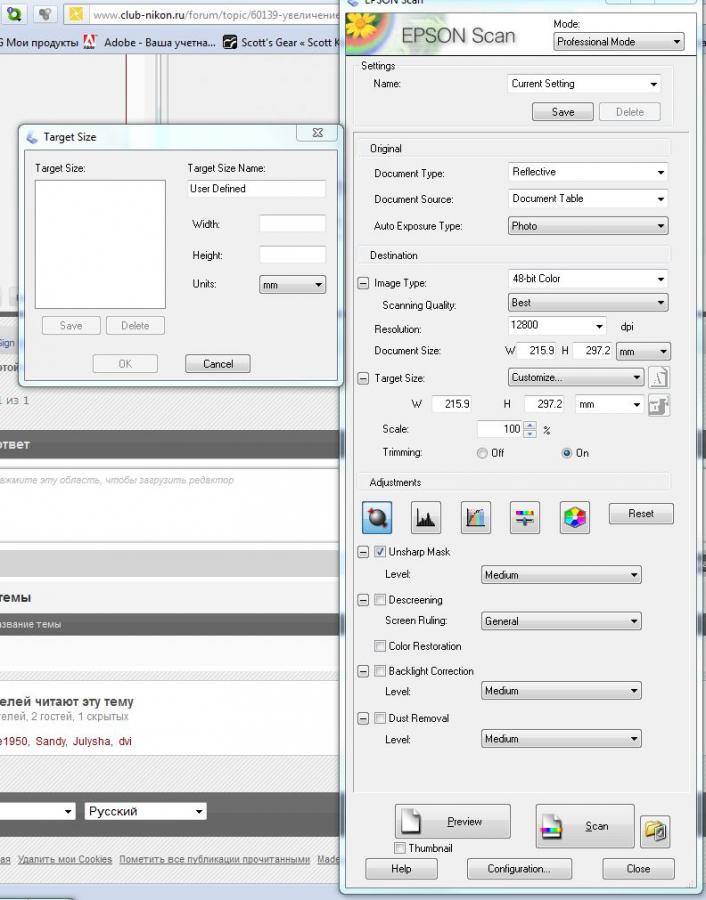
Task: Save the current EPSON Scan setting
Action: (x=563, y=112)
